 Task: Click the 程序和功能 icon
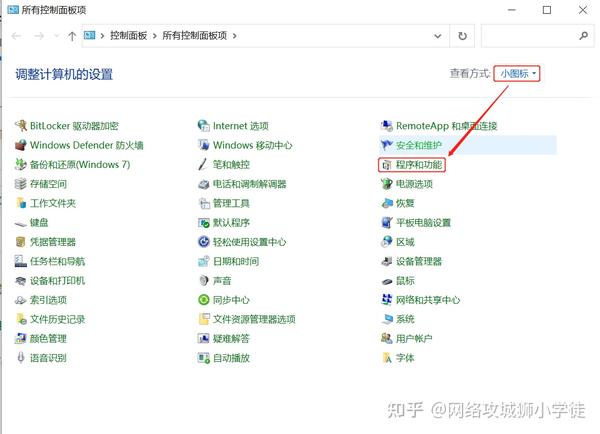(387, 165)
